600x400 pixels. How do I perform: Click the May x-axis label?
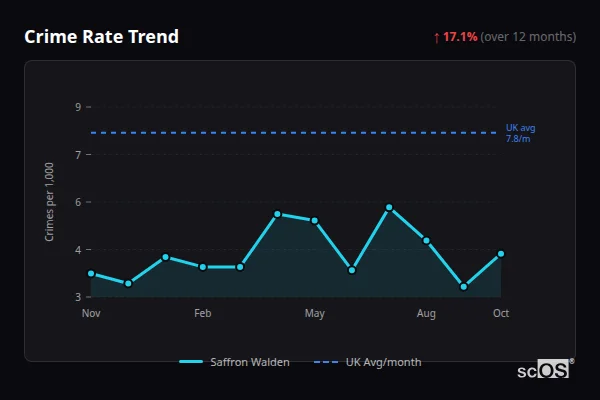(x=315, y=313)
